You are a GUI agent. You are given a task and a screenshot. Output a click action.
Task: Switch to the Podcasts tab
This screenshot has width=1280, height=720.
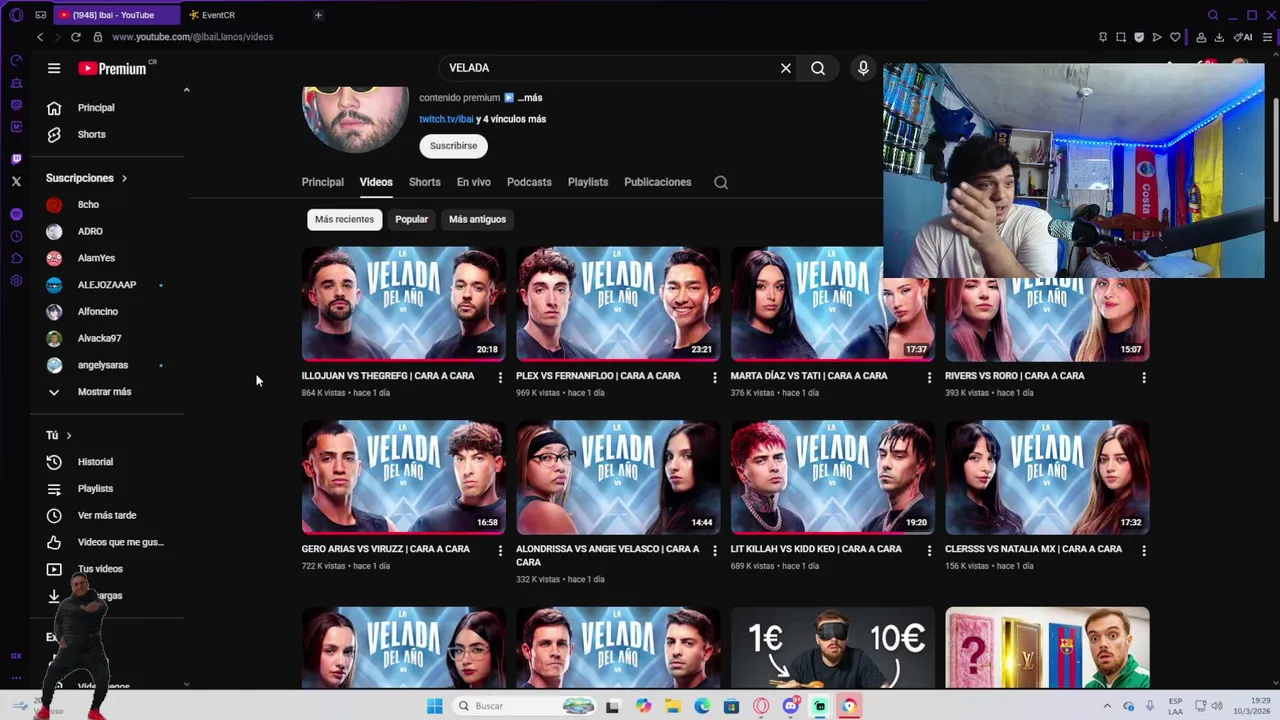(x=529, y=182)
